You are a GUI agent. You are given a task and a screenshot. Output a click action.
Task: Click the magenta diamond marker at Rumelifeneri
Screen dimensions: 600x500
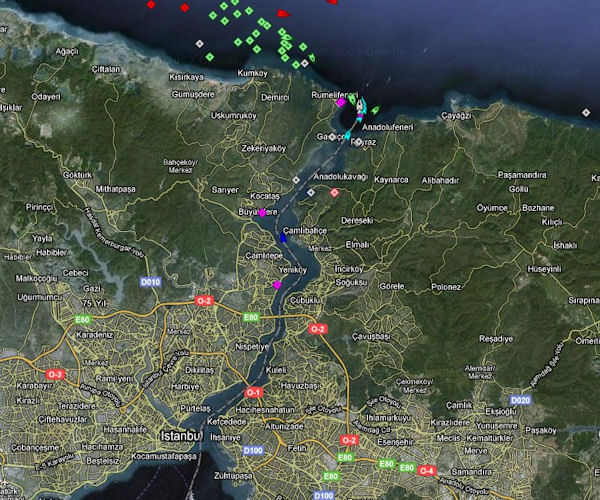click(x=341, y=102)
